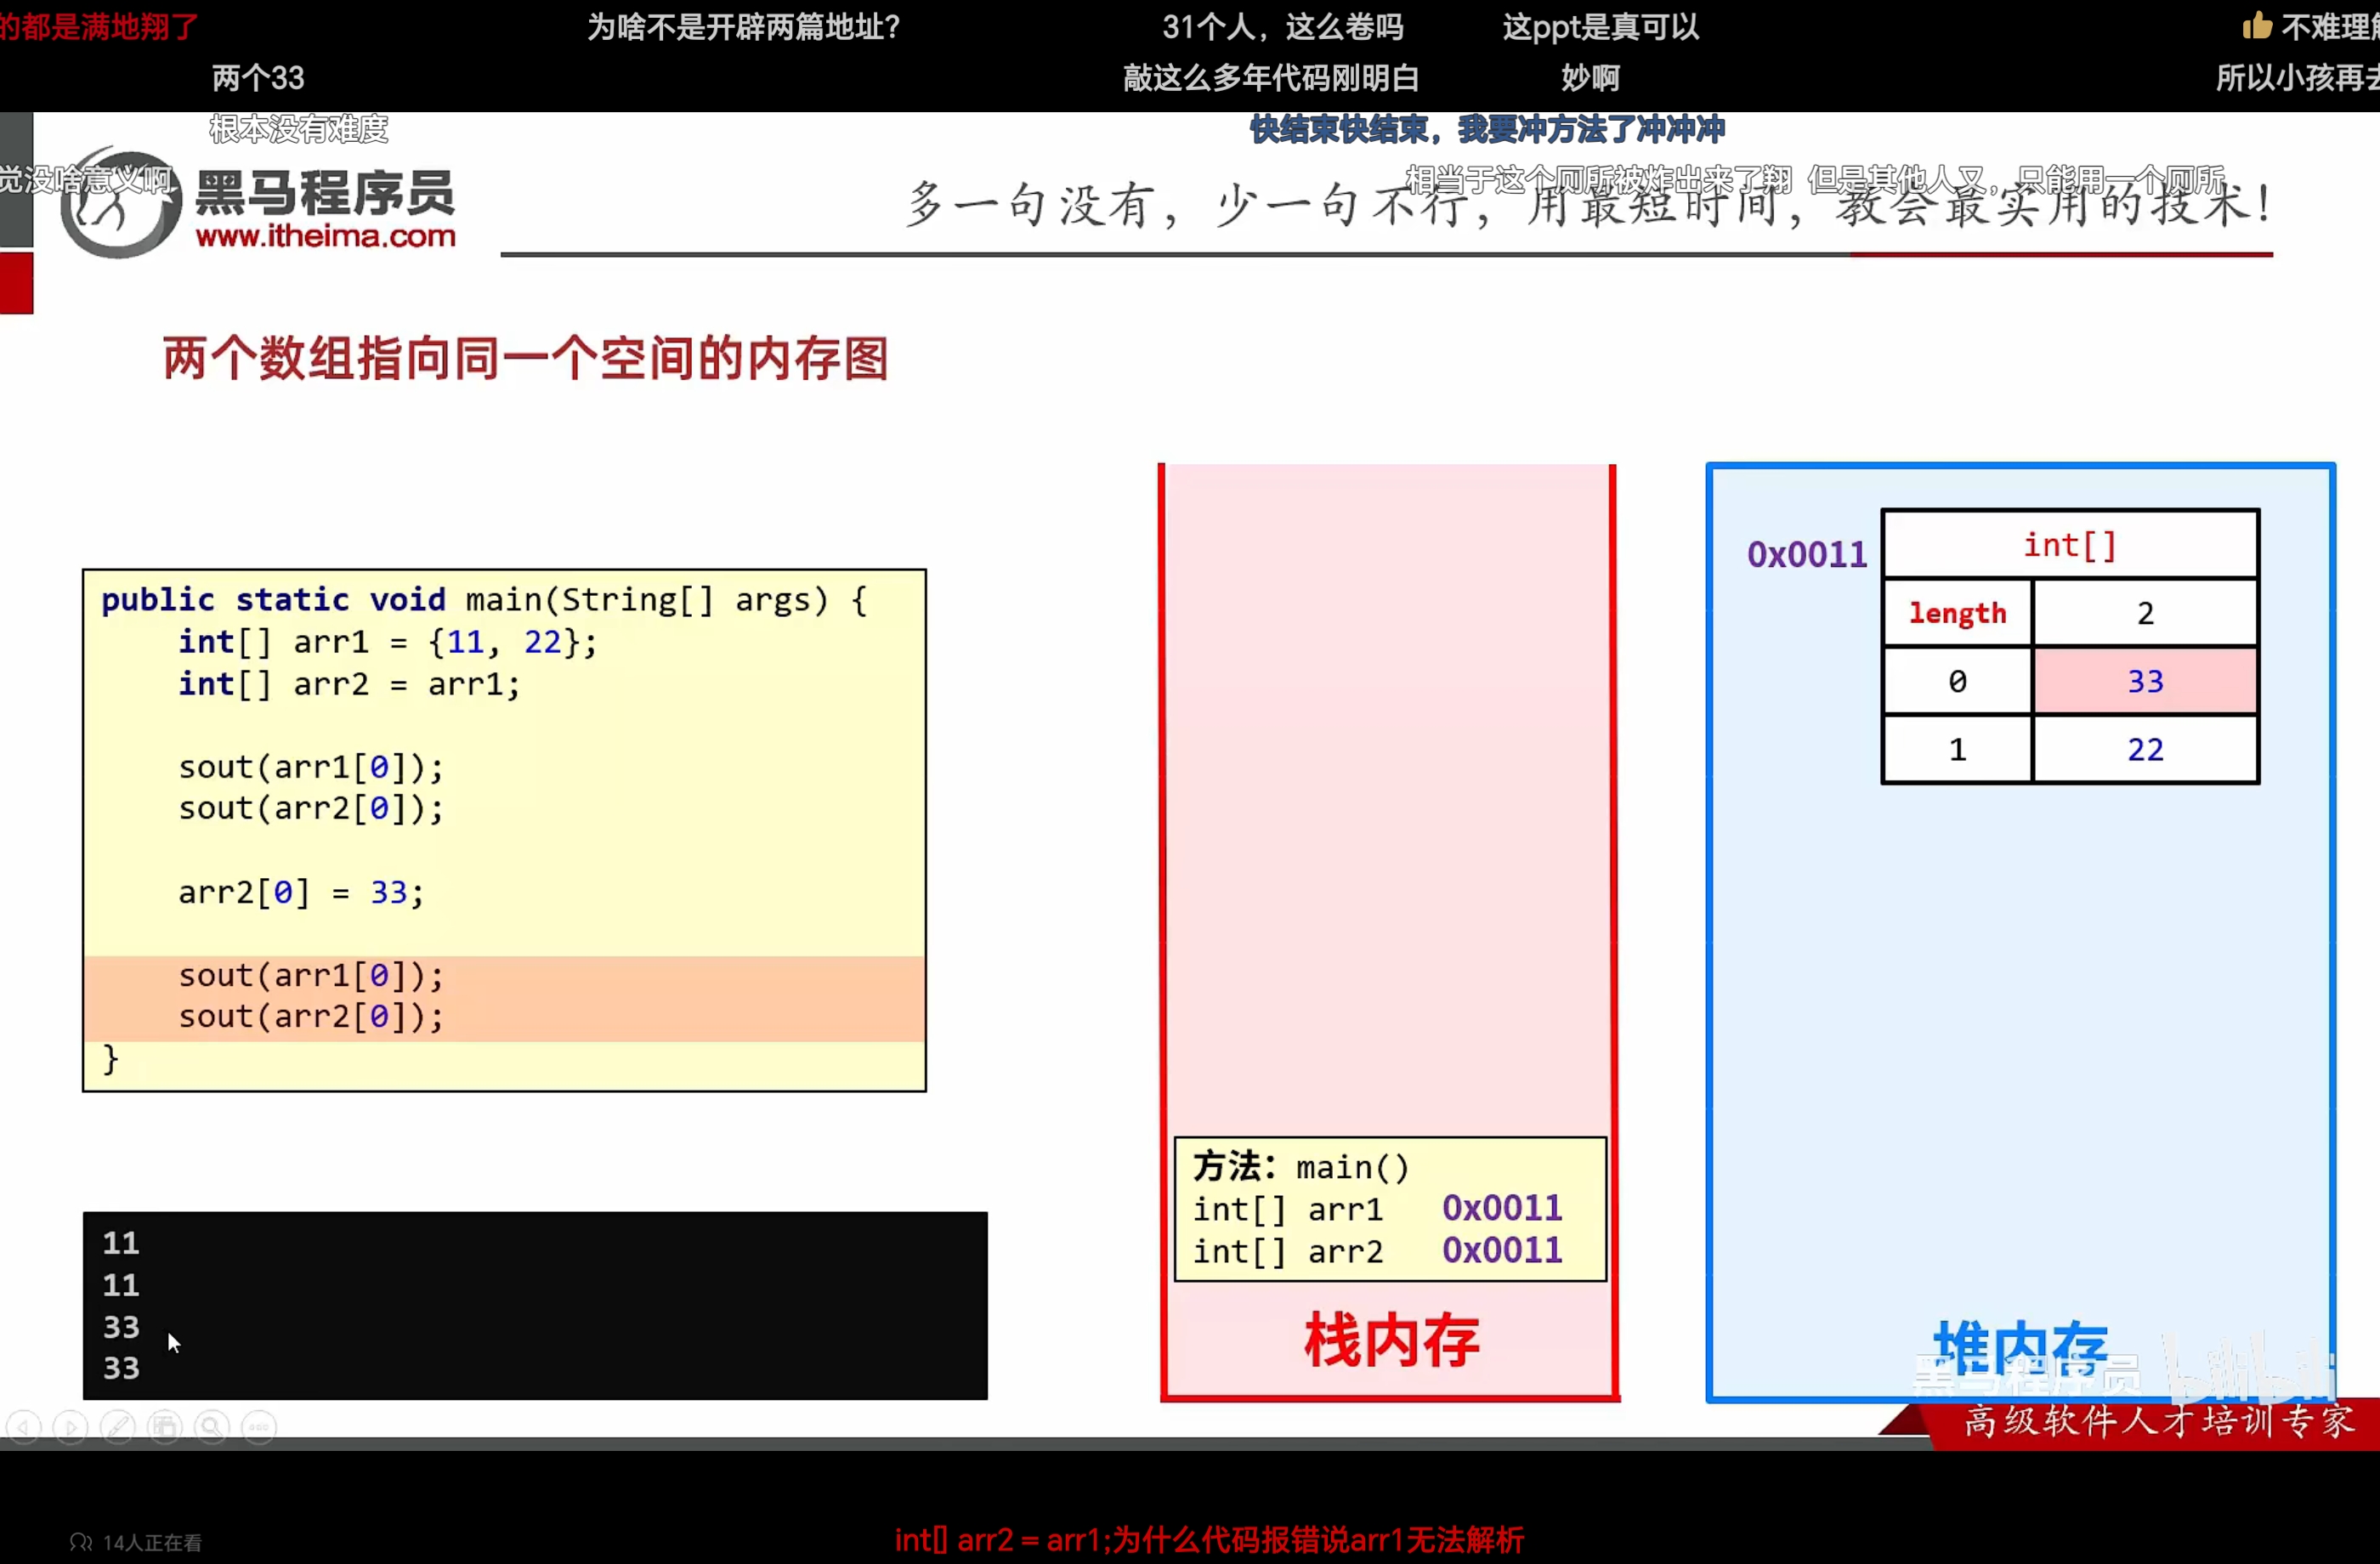Click the pink cell containing 33 in heap table
This screenshot has height=1564, width=2380.
2144,681
